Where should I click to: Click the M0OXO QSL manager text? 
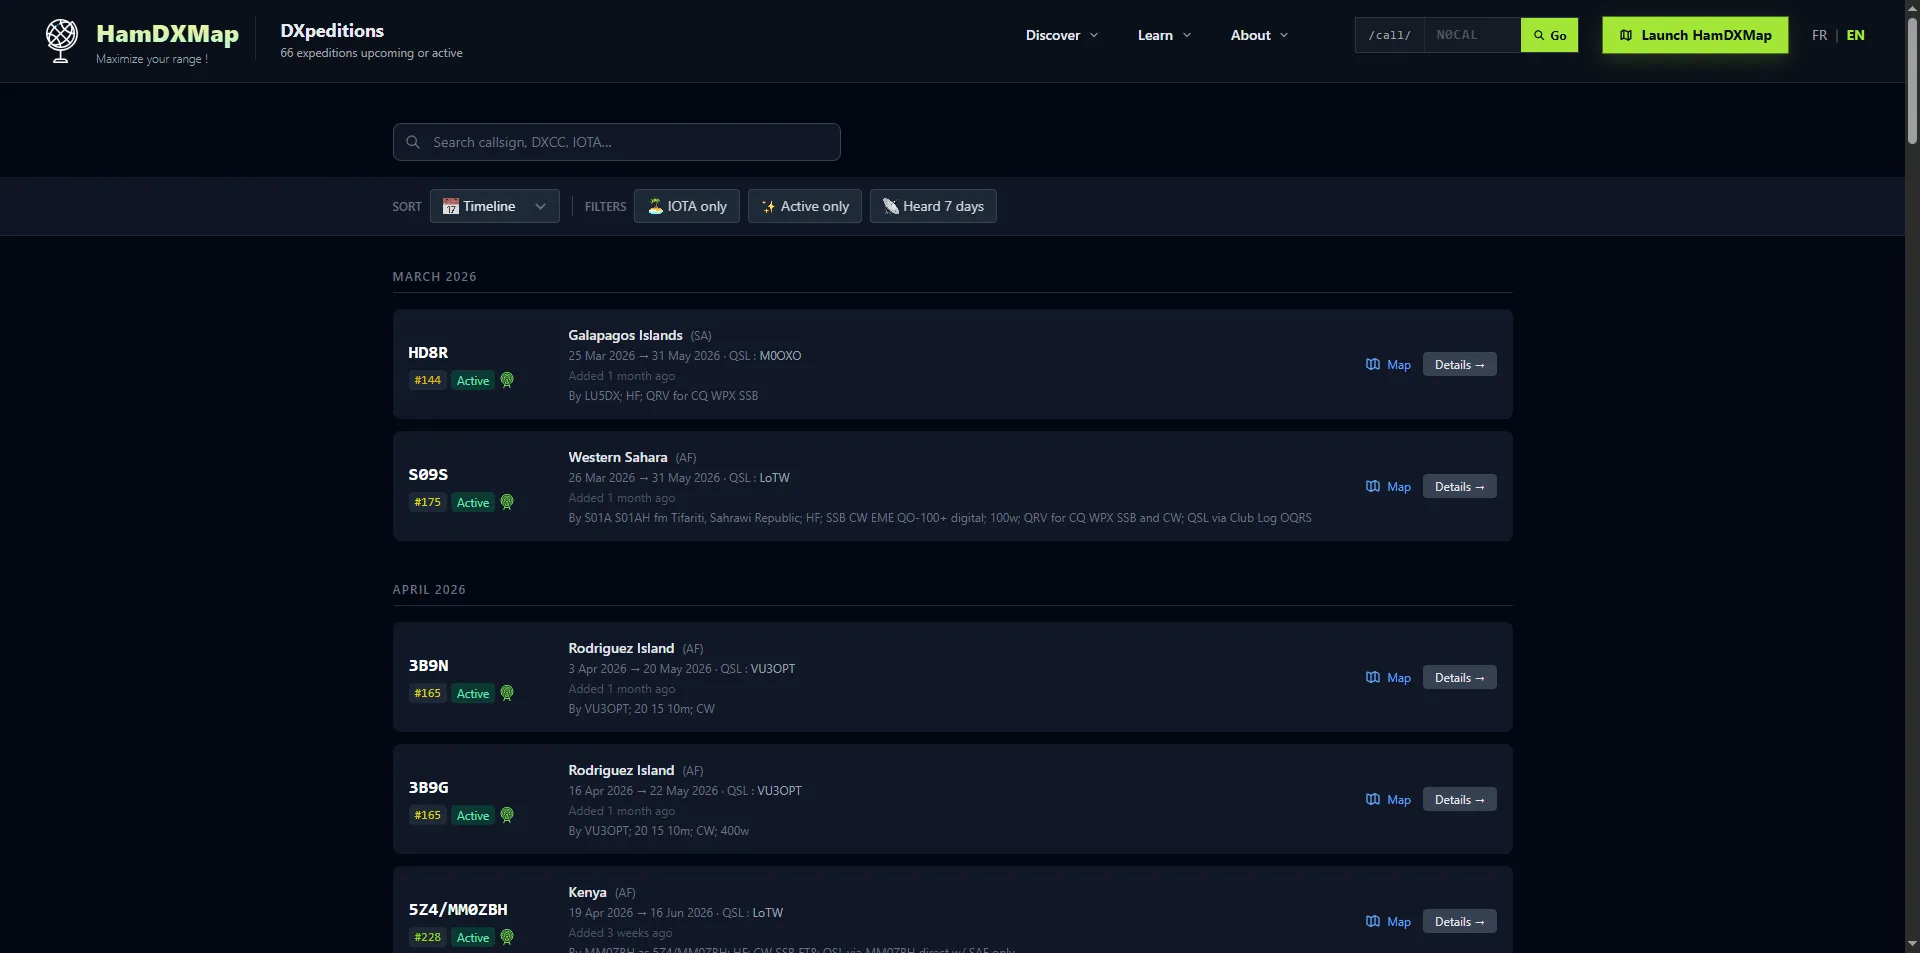click(x=780, y=356)
